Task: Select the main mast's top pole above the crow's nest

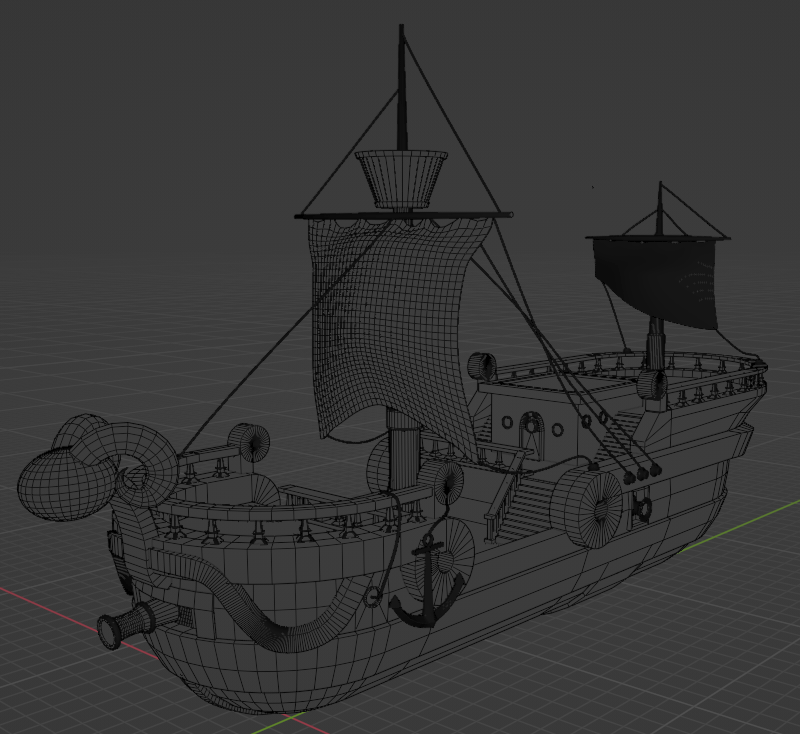Action: pos(402,87)
